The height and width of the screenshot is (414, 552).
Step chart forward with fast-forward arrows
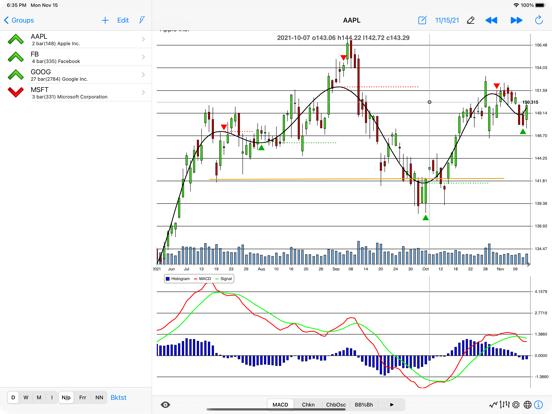click(516, 20)
